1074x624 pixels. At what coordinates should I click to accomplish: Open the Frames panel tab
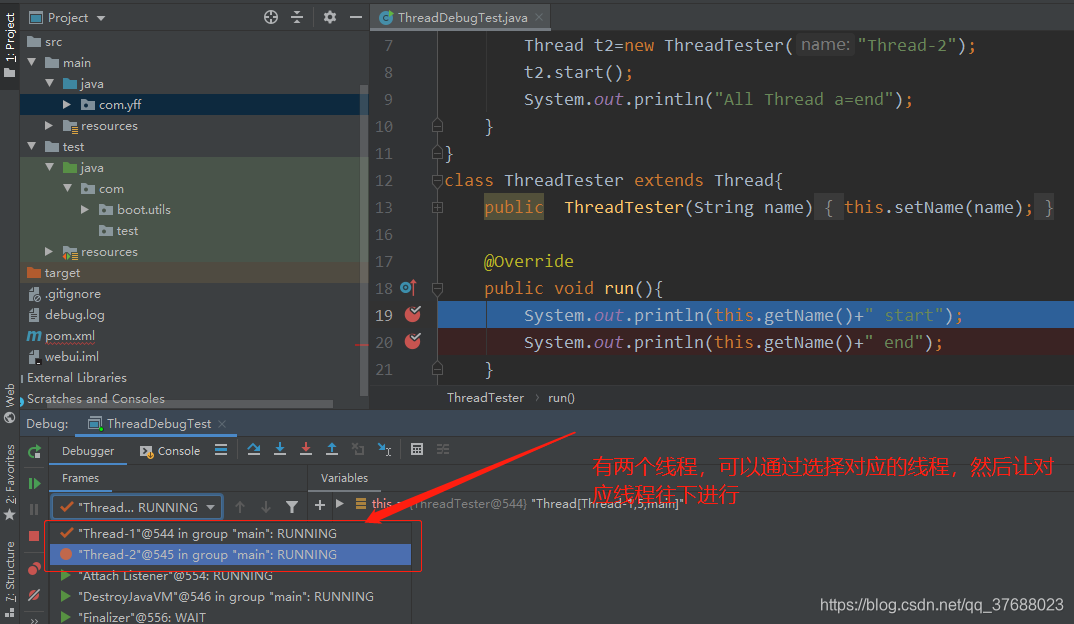pyautogui.click(x=80, y=478)
